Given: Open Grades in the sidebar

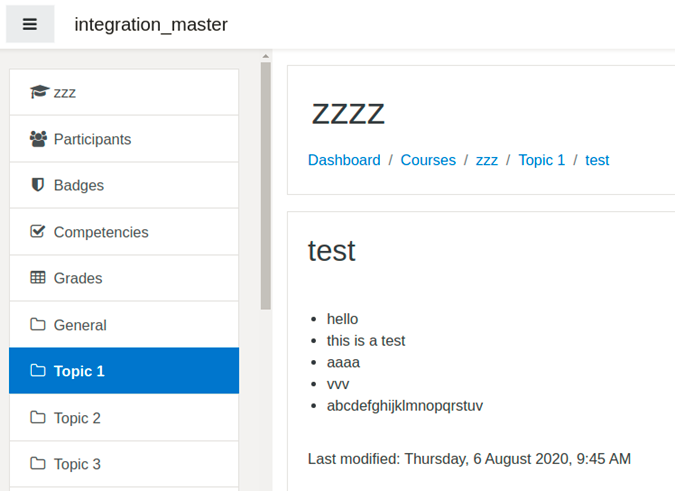Looking at the screenshot, I should 124,278.
